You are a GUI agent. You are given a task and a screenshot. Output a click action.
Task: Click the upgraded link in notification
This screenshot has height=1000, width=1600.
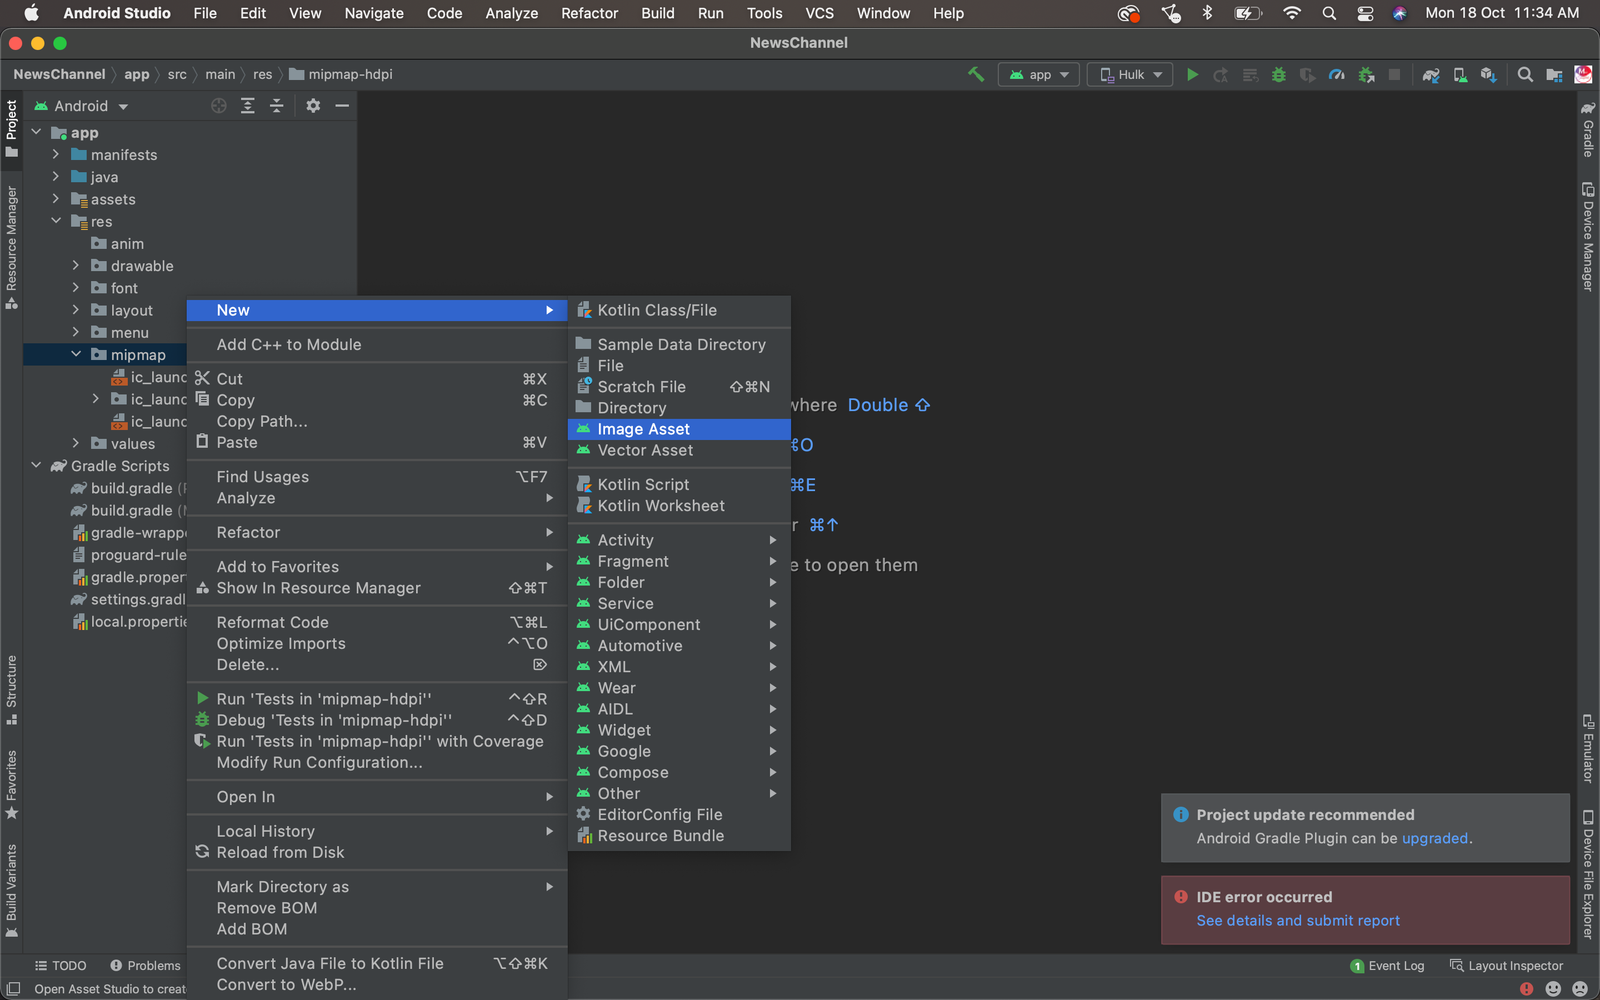[x=1434, y=838]
